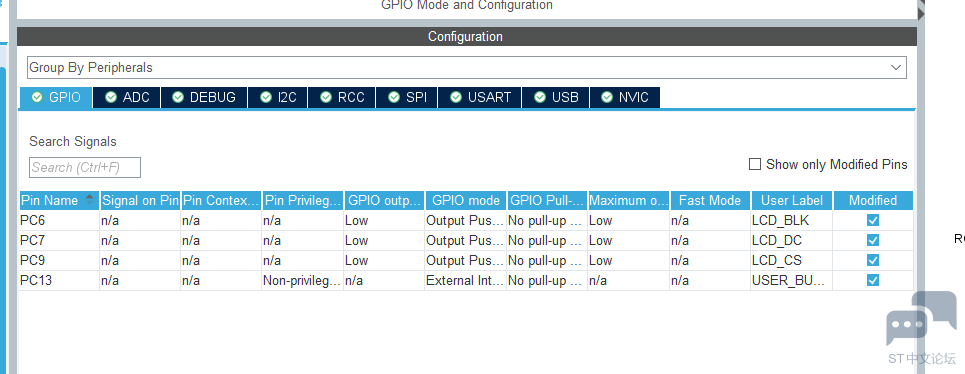Screen dimensions: 965x374
Task: Open the Group By Peripherals dropdown
Action: point(466,68)
